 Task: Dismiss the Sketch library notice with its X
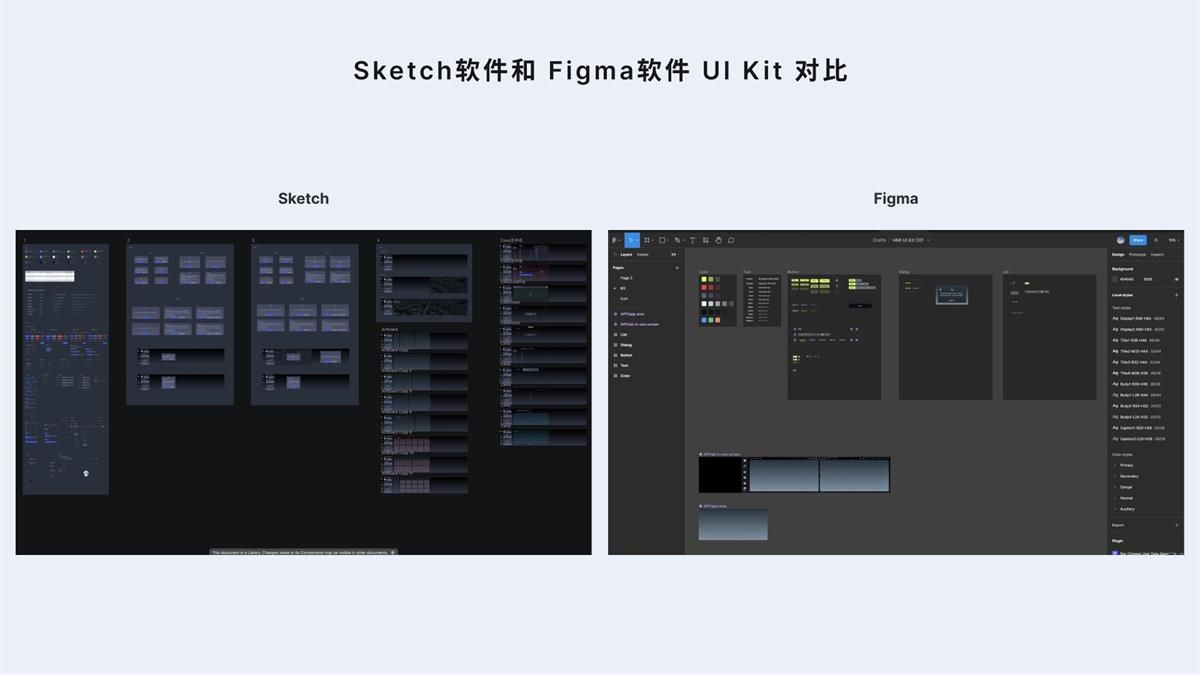click(x=393, y=552)
